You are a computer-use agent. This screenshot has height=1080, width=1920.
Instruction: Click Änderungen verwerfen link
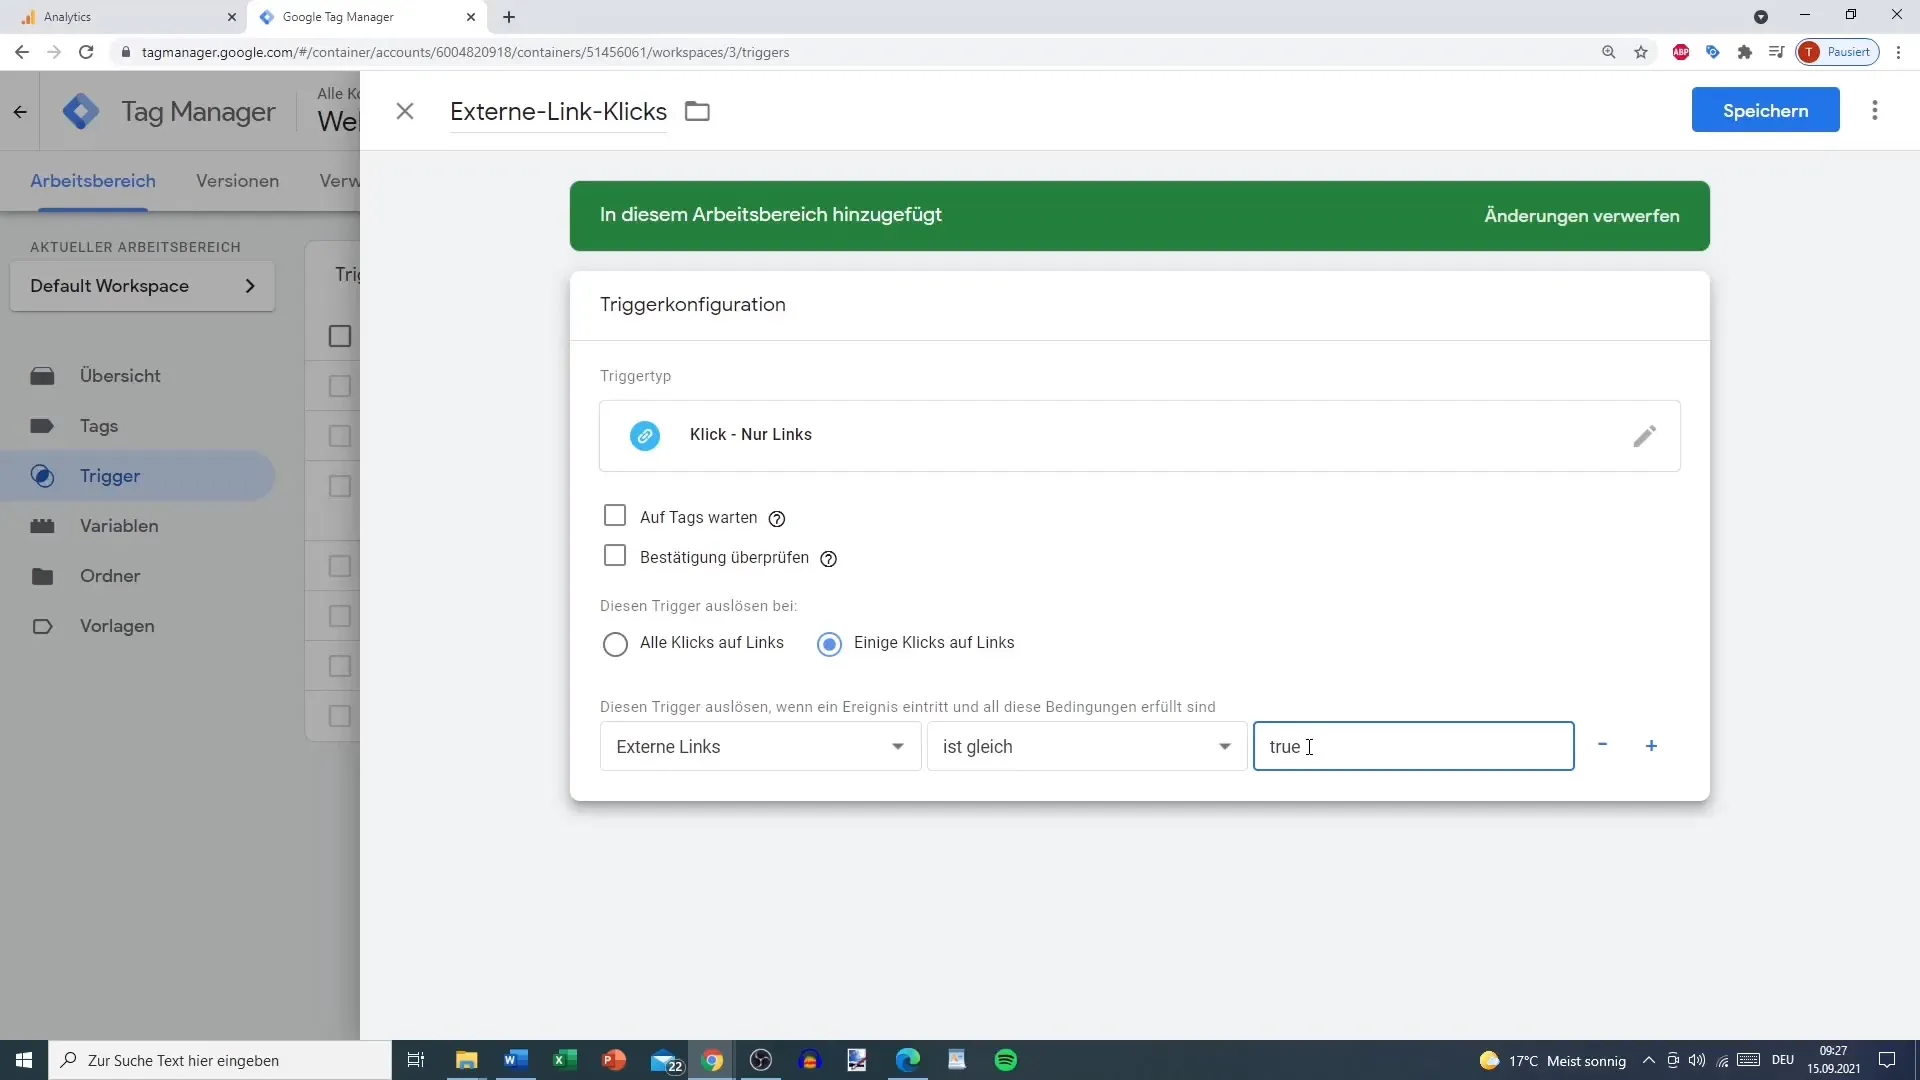pos(1581,216)
